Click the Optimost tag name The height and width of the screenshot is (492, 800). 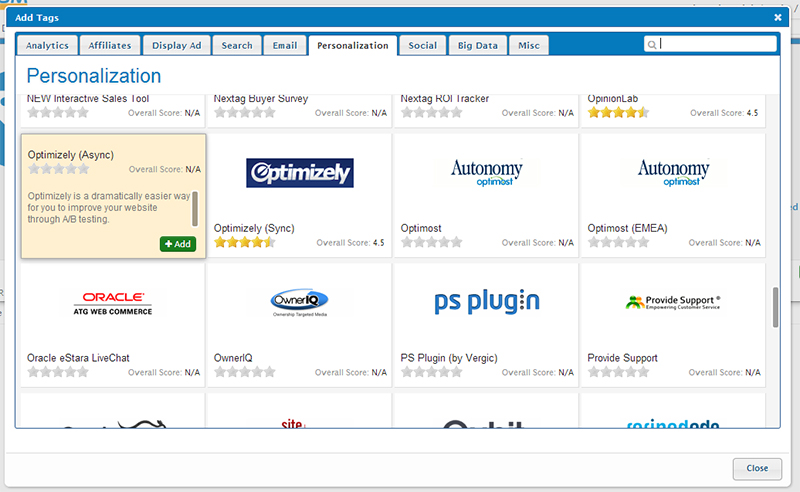421,228
